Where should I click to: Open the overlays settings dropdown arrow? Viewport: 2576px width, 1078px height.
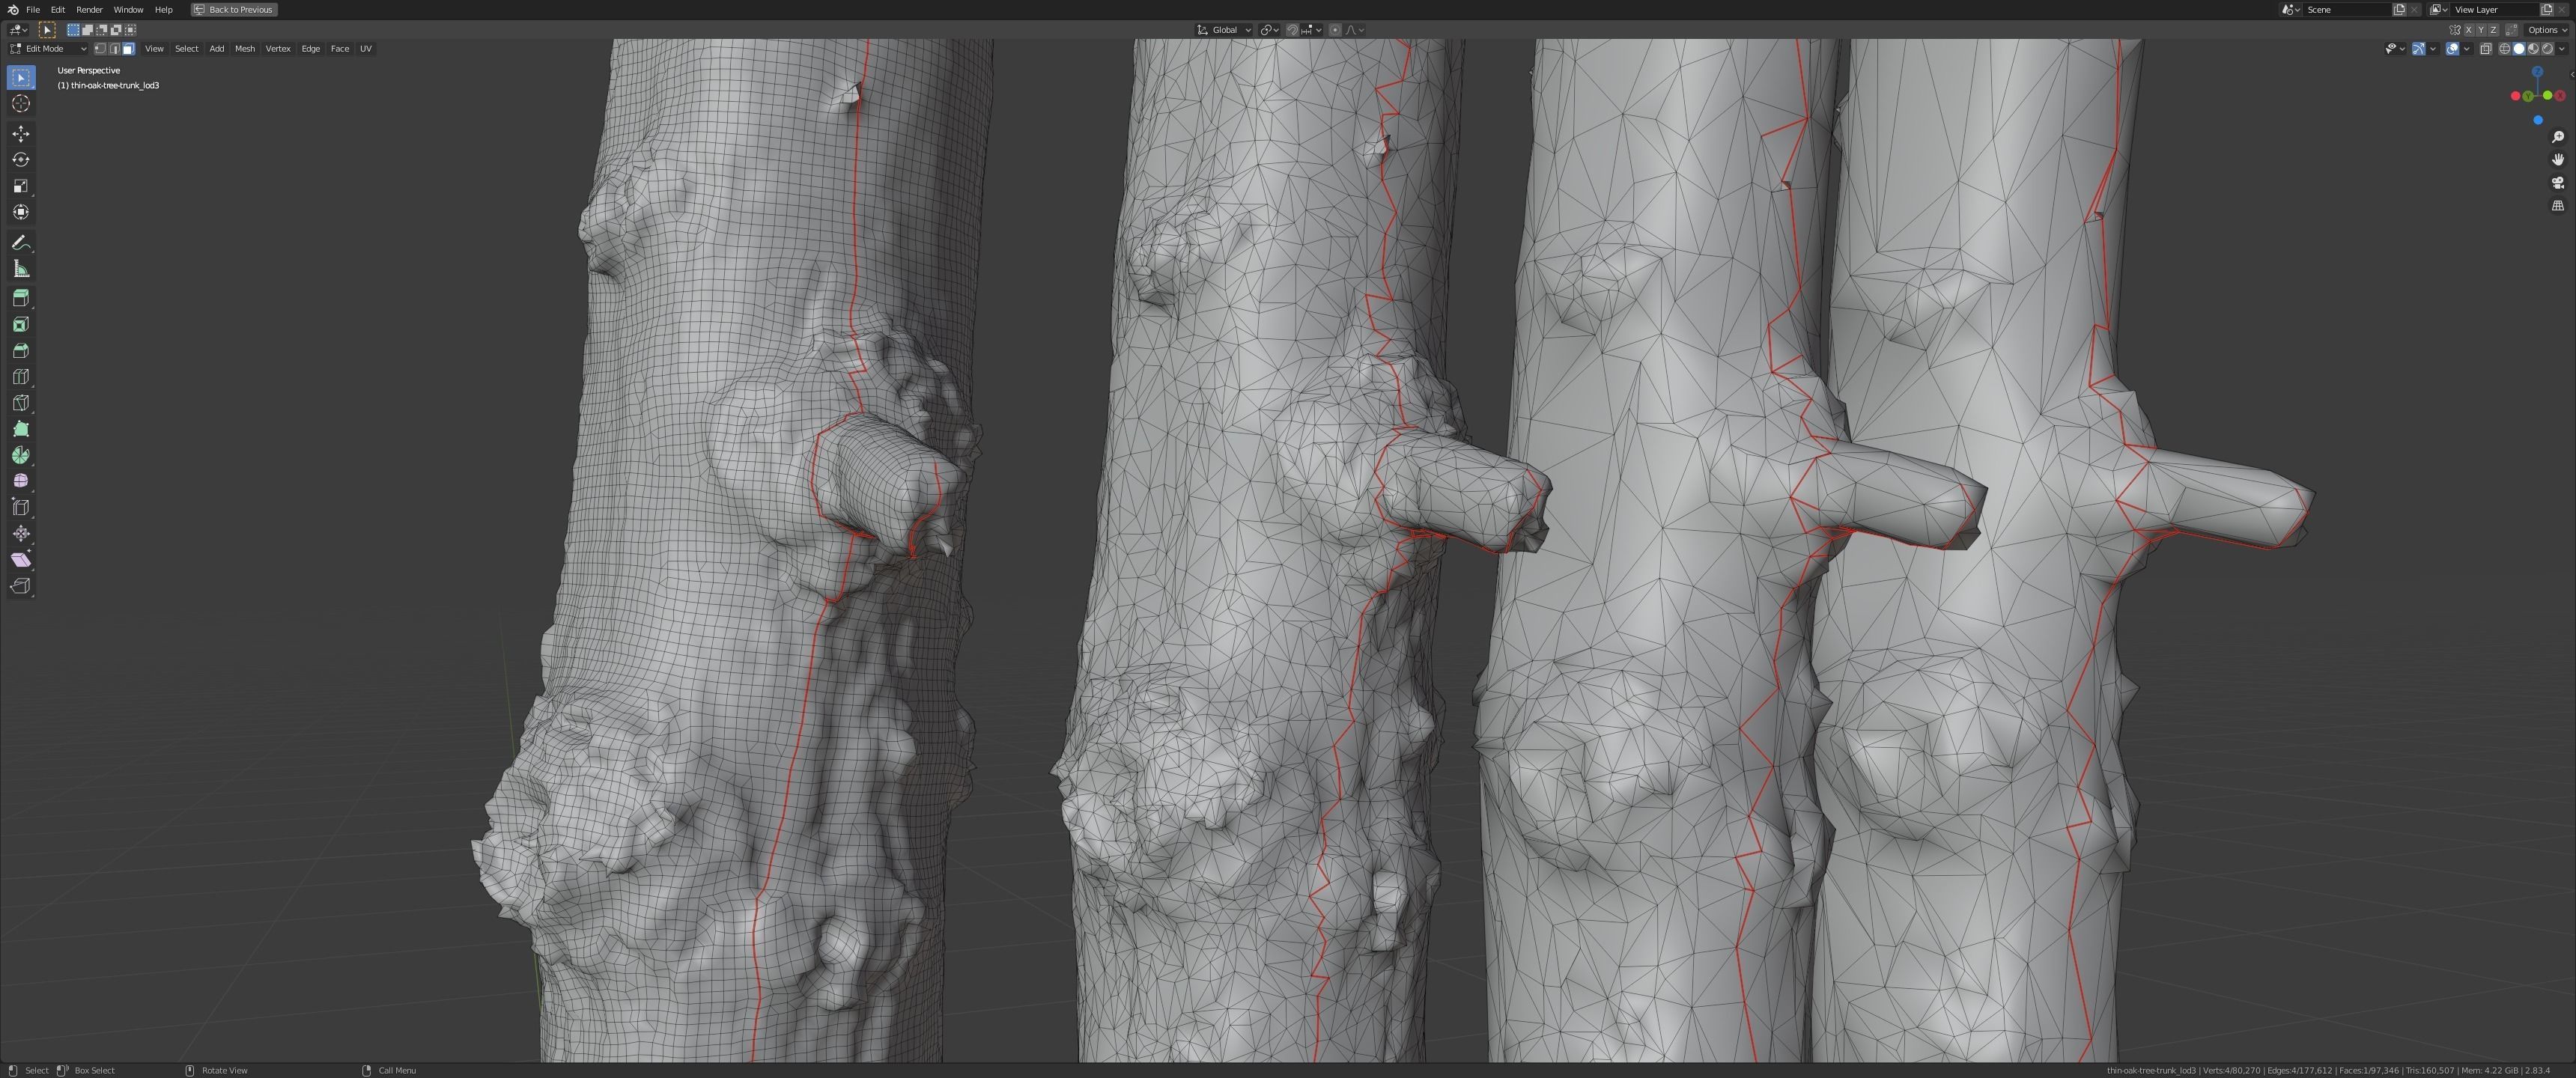(2466, 48)
